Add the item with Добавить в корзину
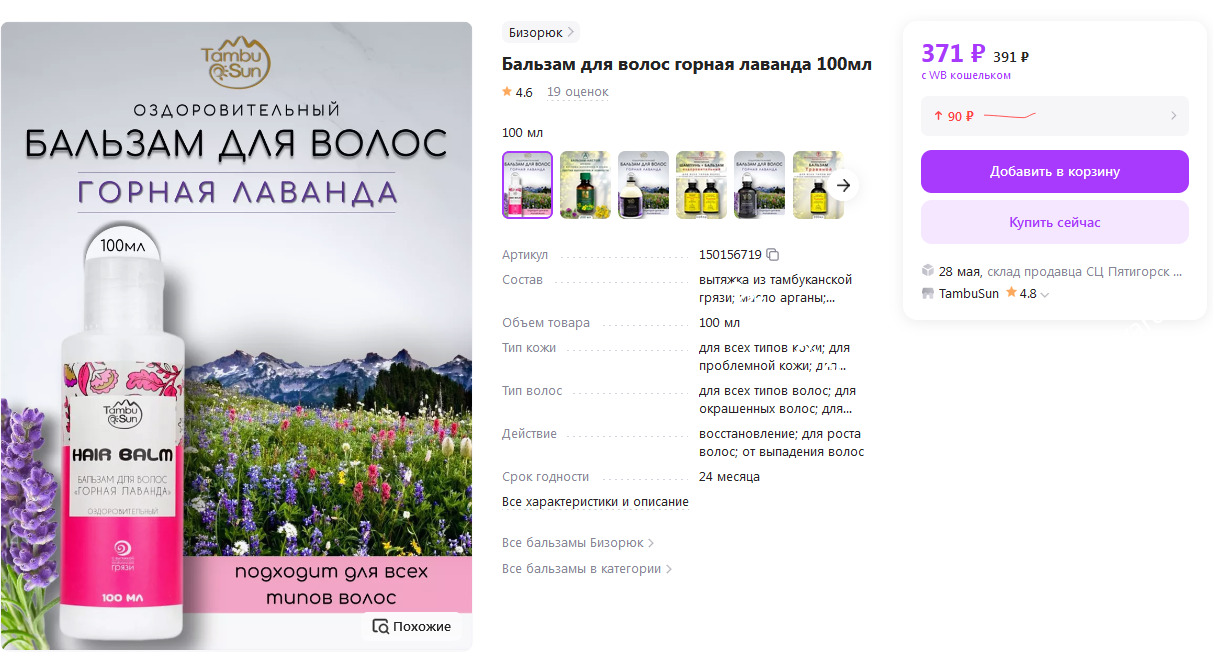 pos(1055,171)
